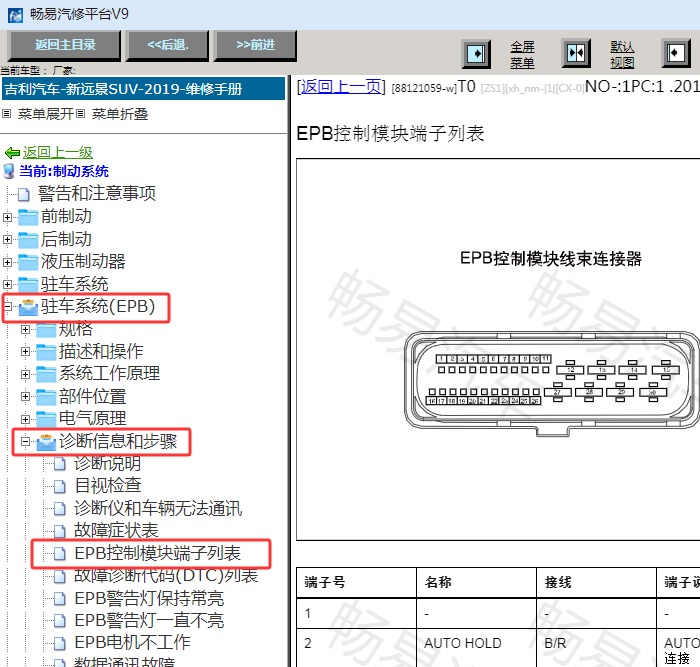
Task: Go back with the <<后退 button
Action: 167,45
